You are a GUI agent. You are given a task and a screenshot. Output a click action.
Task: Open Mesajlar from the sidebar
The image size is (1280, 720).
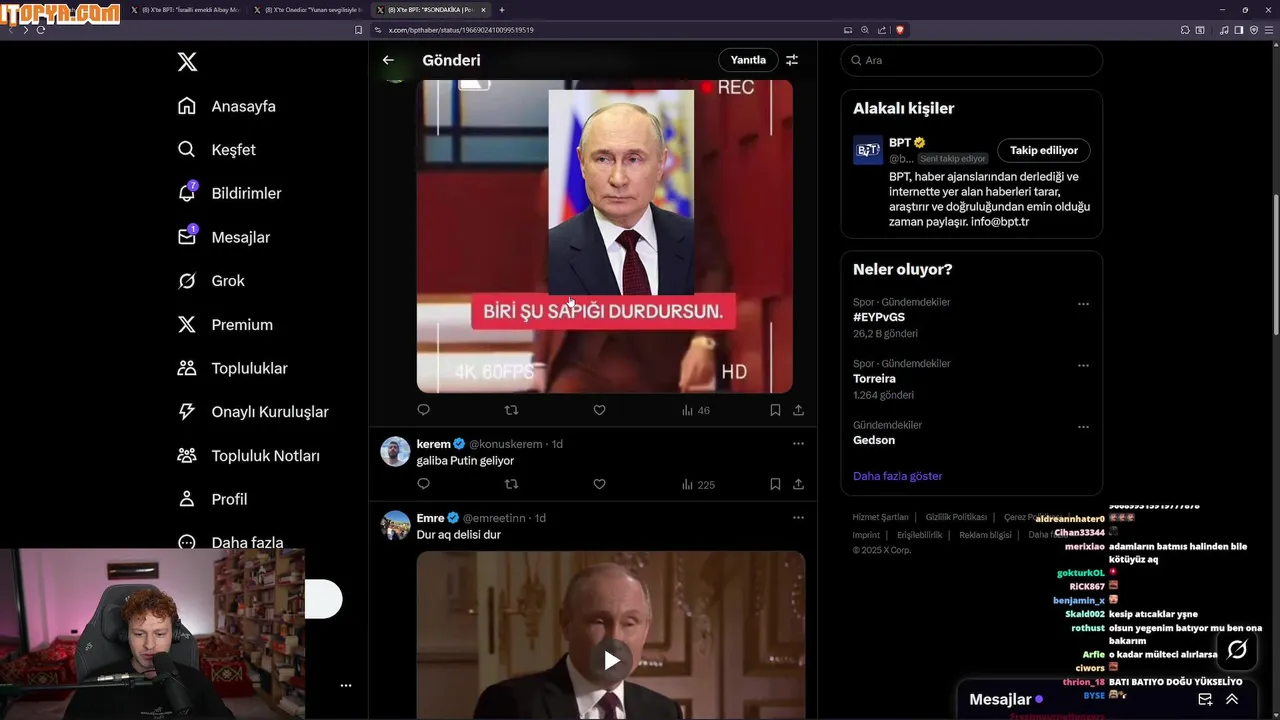point(224,237)
